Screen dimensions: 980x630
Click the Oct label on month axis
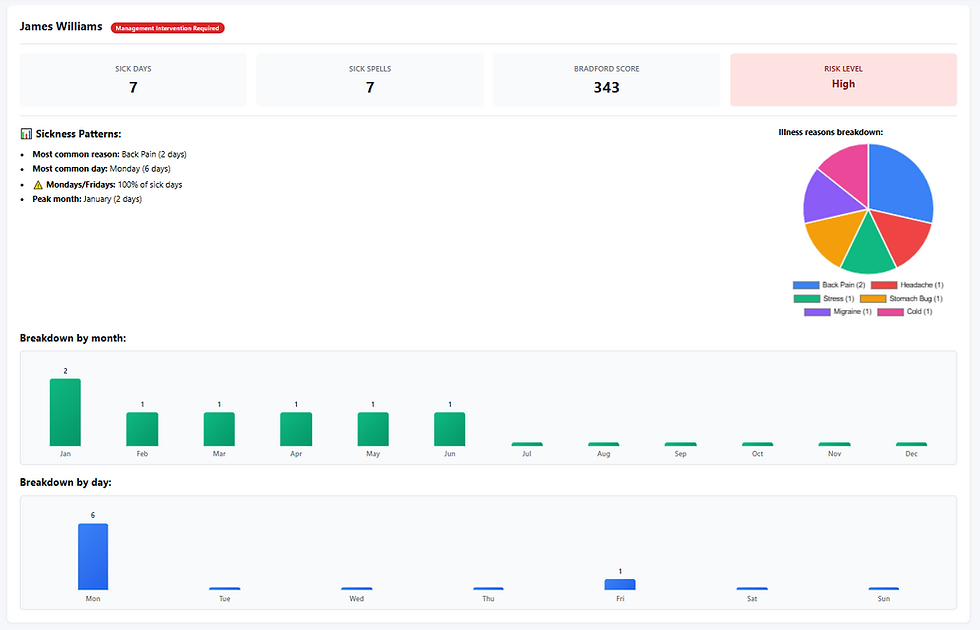click(x=758, y=454)
